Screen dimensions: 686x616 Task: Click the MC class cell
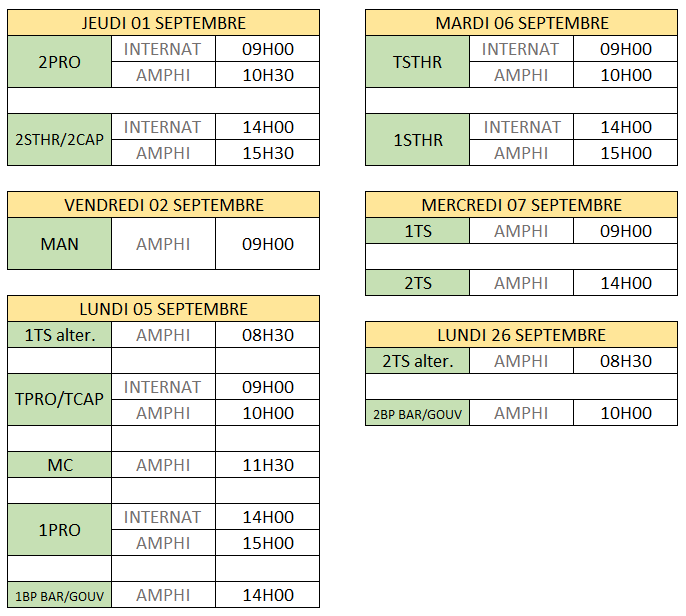click(60, 465)
